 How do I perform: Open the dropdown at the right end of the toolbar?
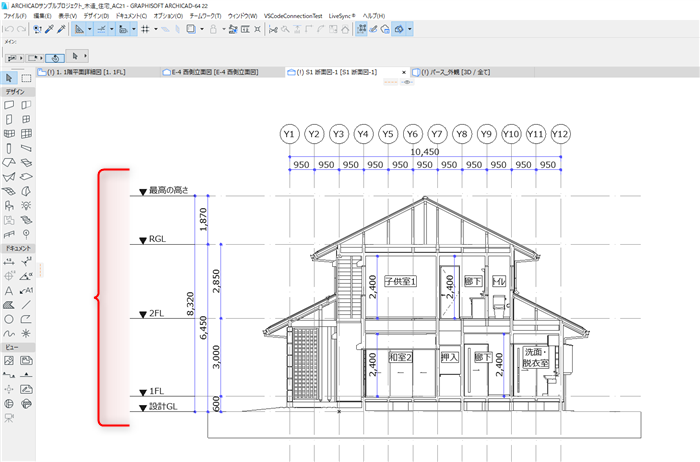pos(409,29)
